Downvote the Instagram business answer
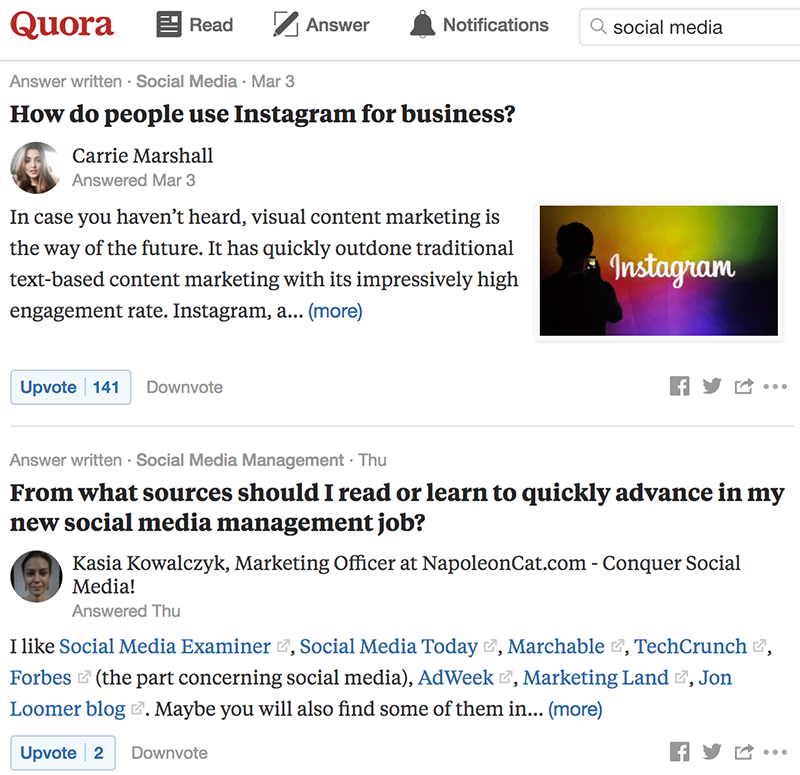800x775 pixels. pyautogui.click(x=184, y=387)
